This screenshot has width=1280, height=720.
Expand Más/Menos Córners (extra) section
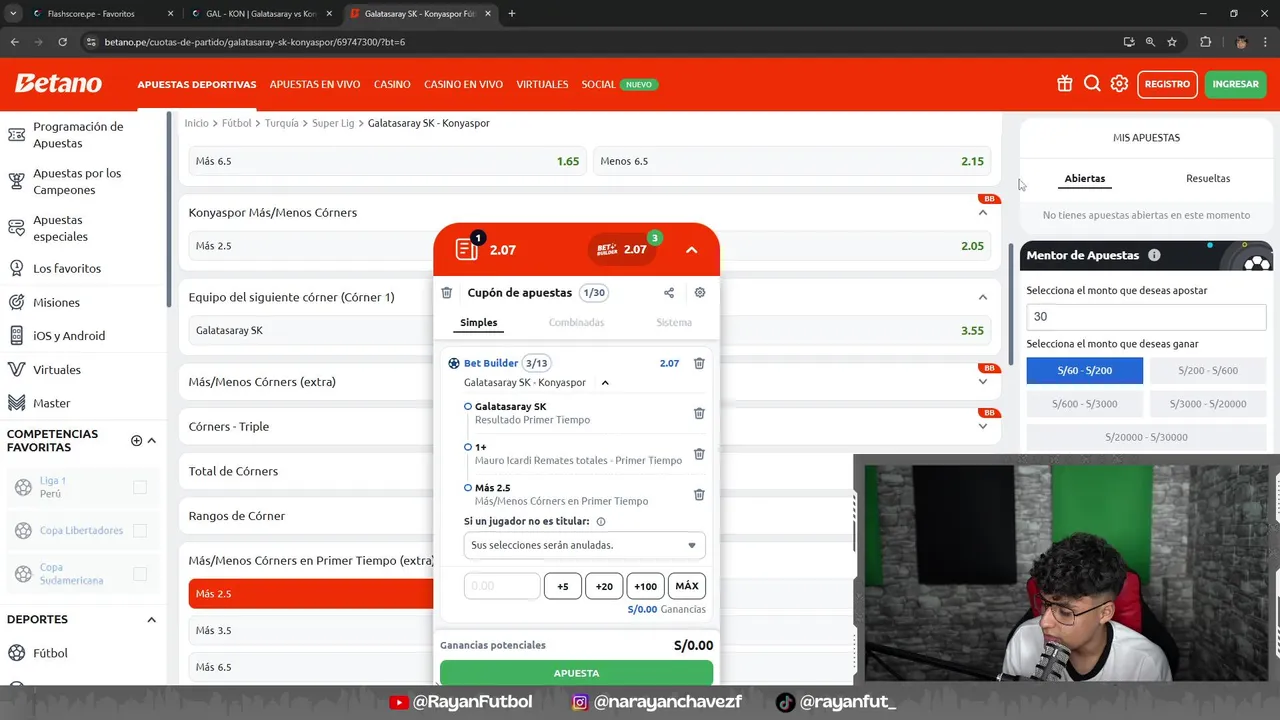pyautogui.click(x=983, y=381)
